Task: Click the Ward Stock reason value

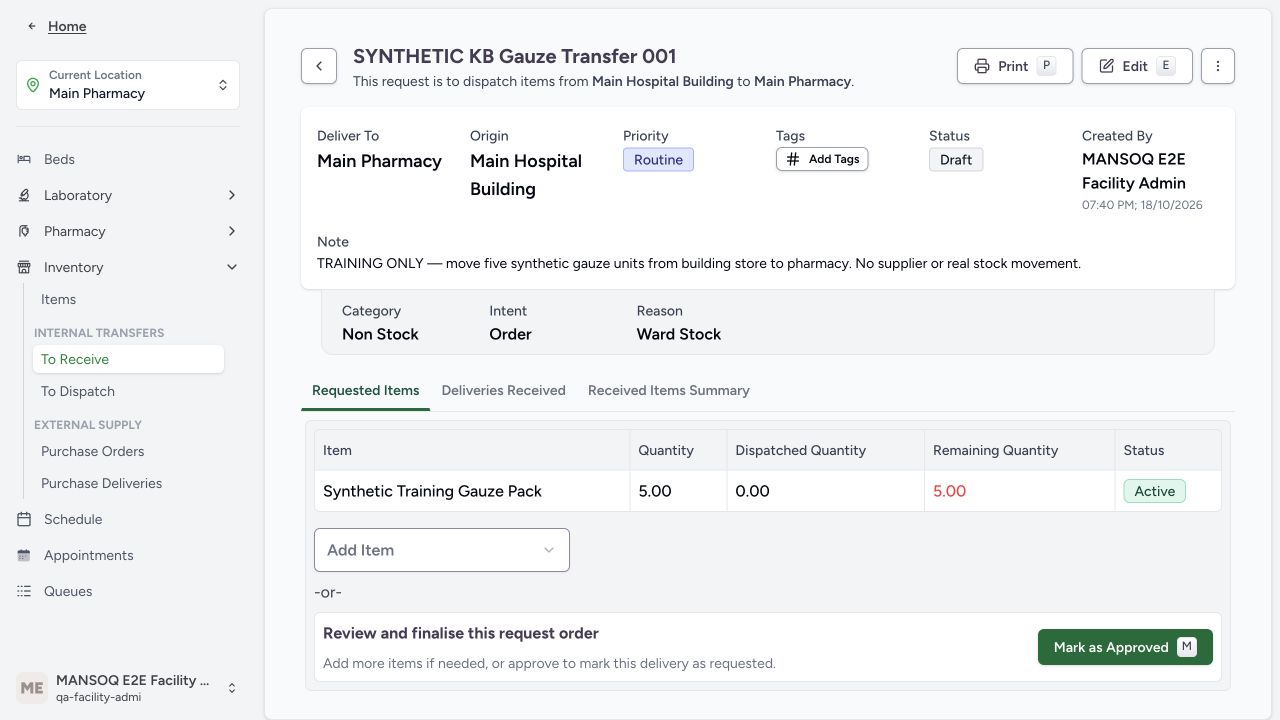Action: [679, 334]
